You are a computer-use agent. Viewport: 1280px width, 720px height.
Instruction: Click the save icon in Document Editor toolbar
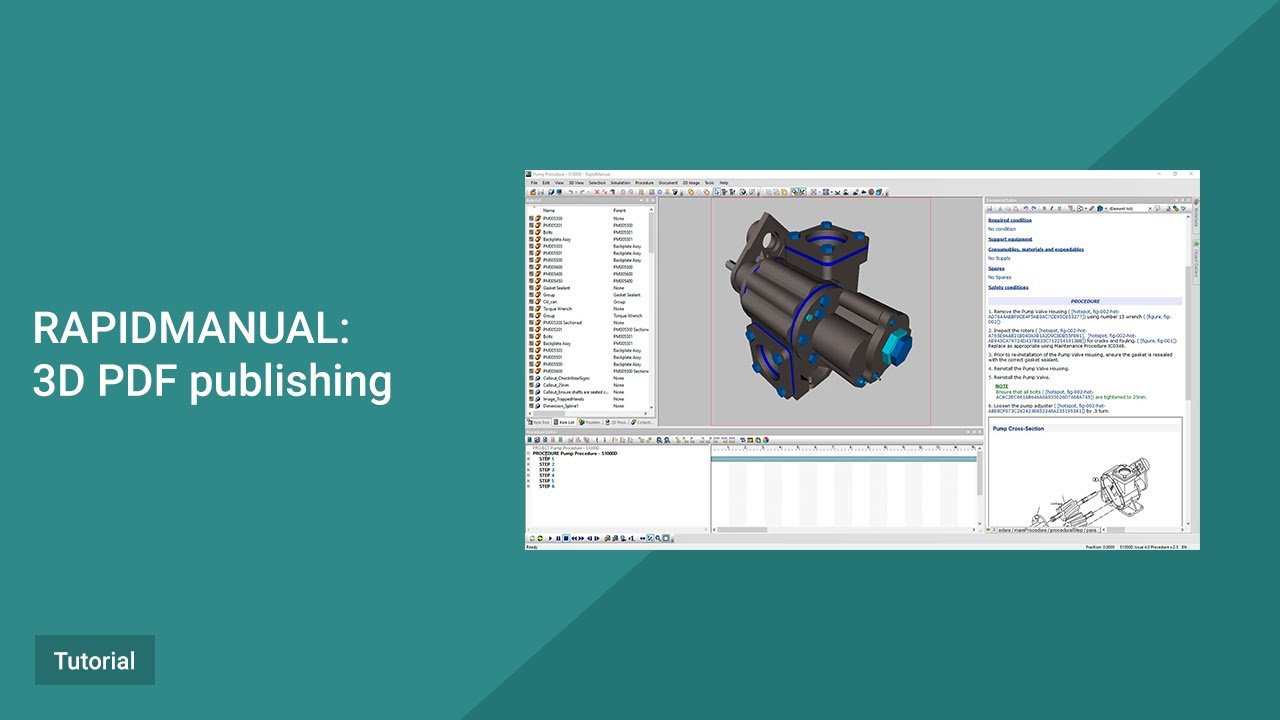pos(989,208)
